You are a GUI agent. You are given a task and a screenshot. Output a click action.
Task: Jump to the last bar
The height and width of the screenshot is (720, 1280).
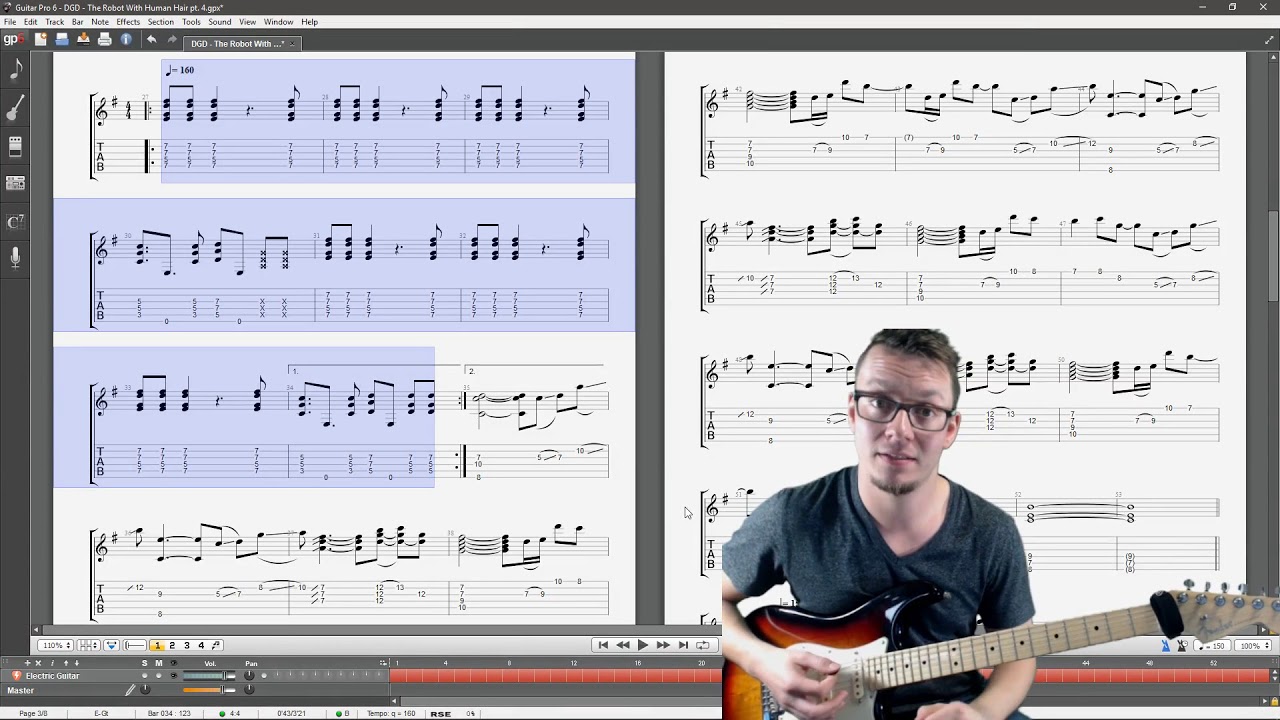[683, 645]
